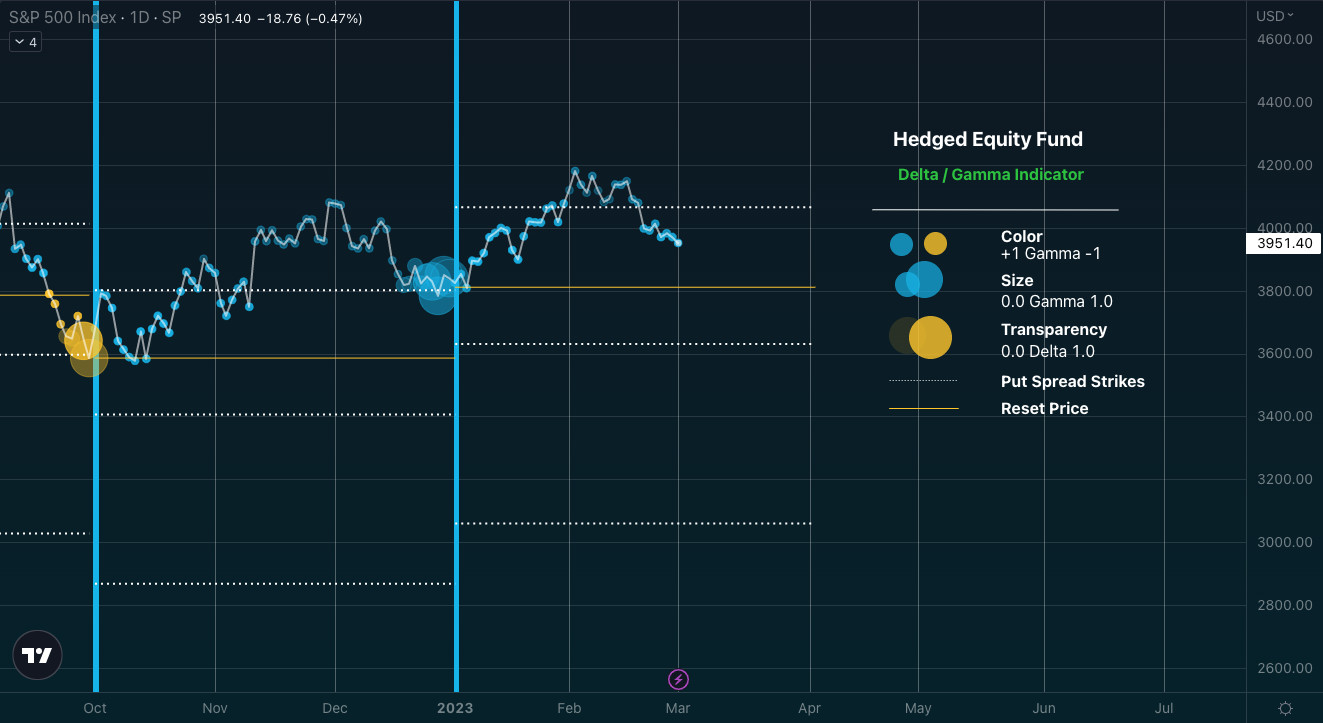This screenshot has height=723, width=1323.
Task: Select the large blue bubble cluster near 2023
Action: 438,285
